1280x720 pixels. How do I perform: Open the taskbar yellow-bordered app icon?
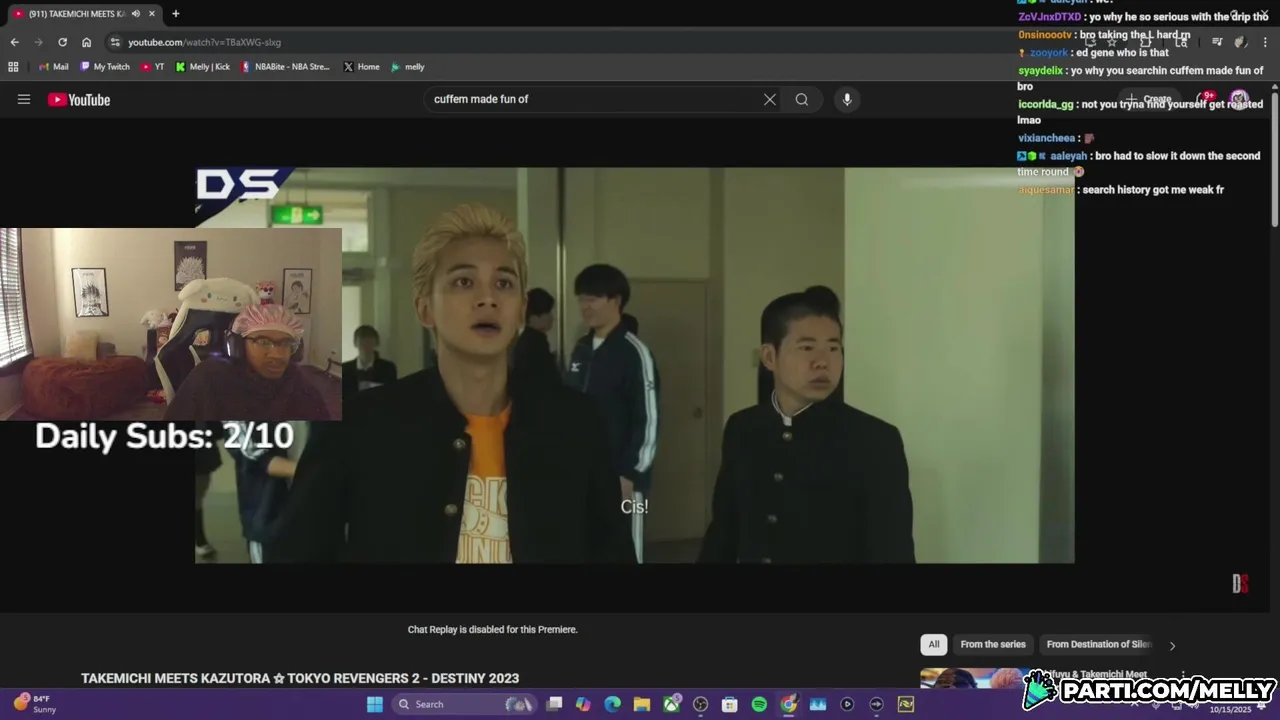coord(906,704)
